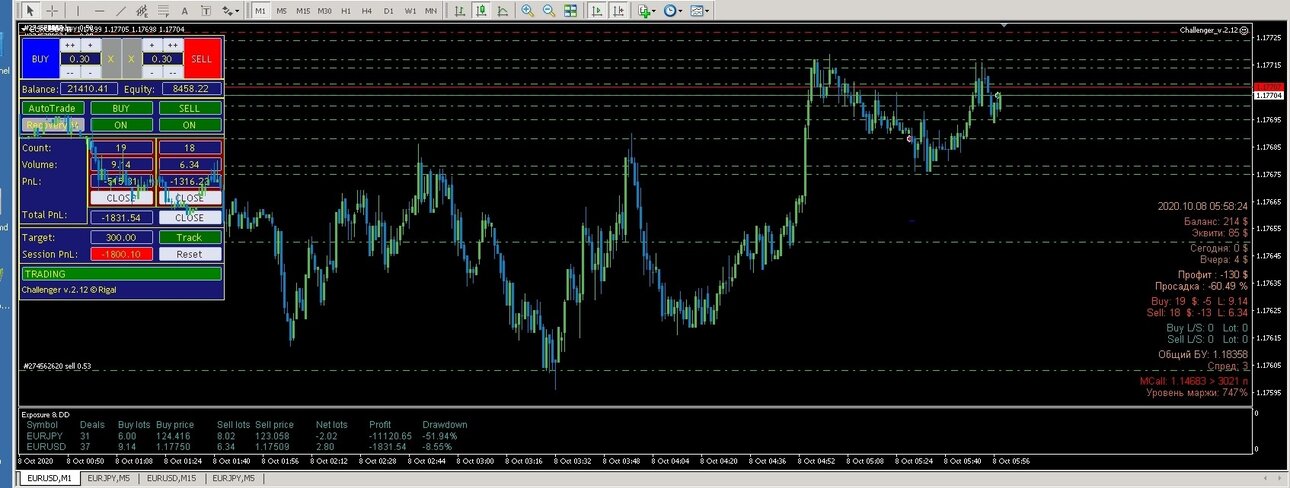Display chart as line chart
Screen dimensions: 1290x488
pos(501,10)
